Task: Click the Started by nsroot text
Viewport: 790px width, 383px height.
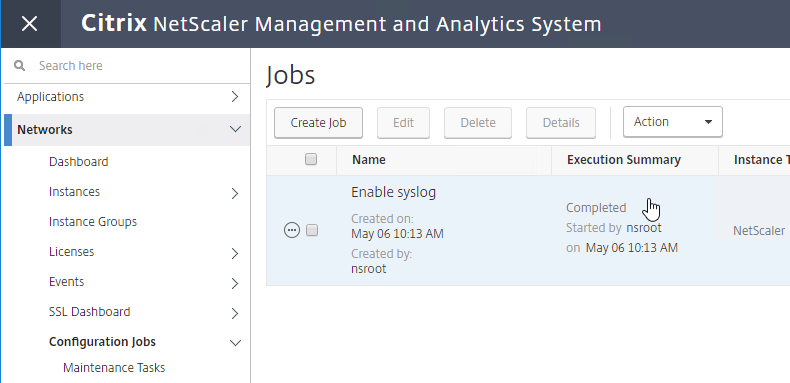Action: (x=614, y=228)
